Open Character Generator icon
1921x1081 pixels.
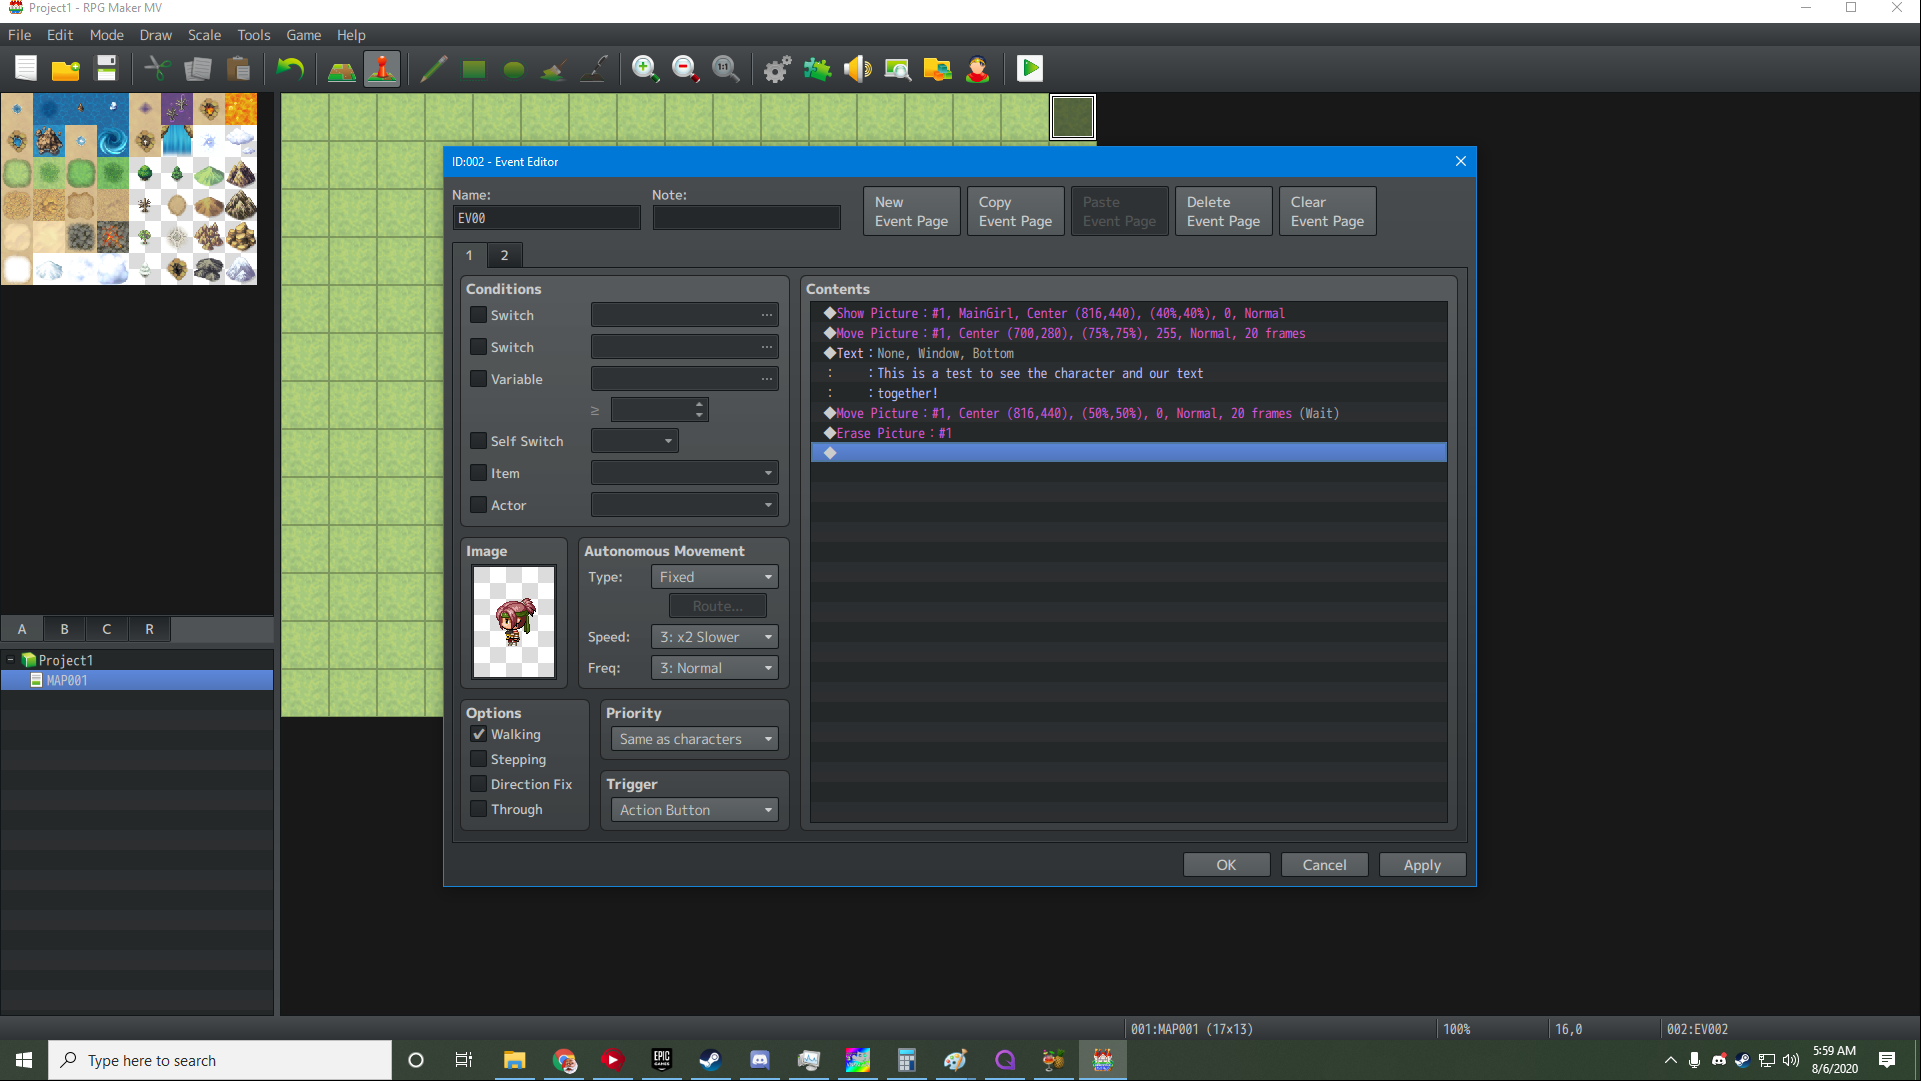[x=977, y=69]
